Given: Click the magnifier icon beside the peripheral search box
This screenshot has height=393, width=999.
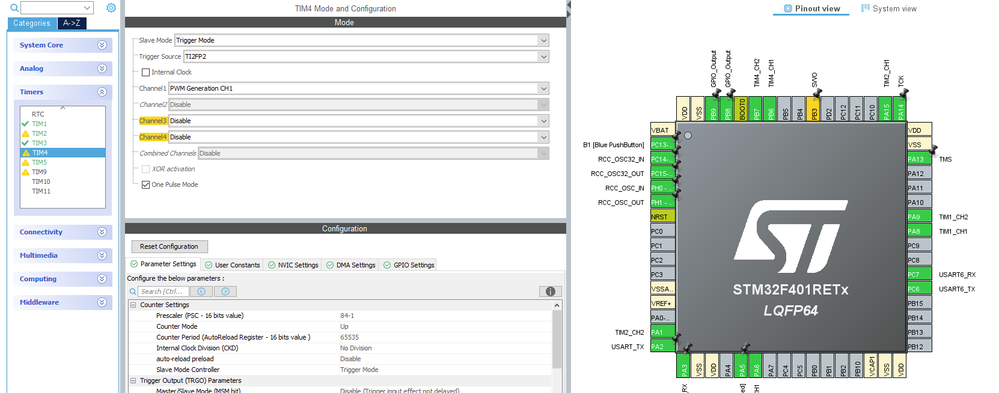Looking at the screenshot, I should 14,8.
